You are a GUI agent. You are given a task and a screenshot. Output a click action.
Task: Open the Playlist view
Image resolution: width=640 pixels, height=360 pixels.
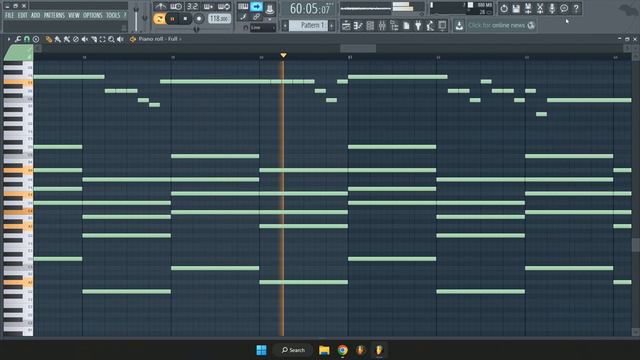coord(346,26)
